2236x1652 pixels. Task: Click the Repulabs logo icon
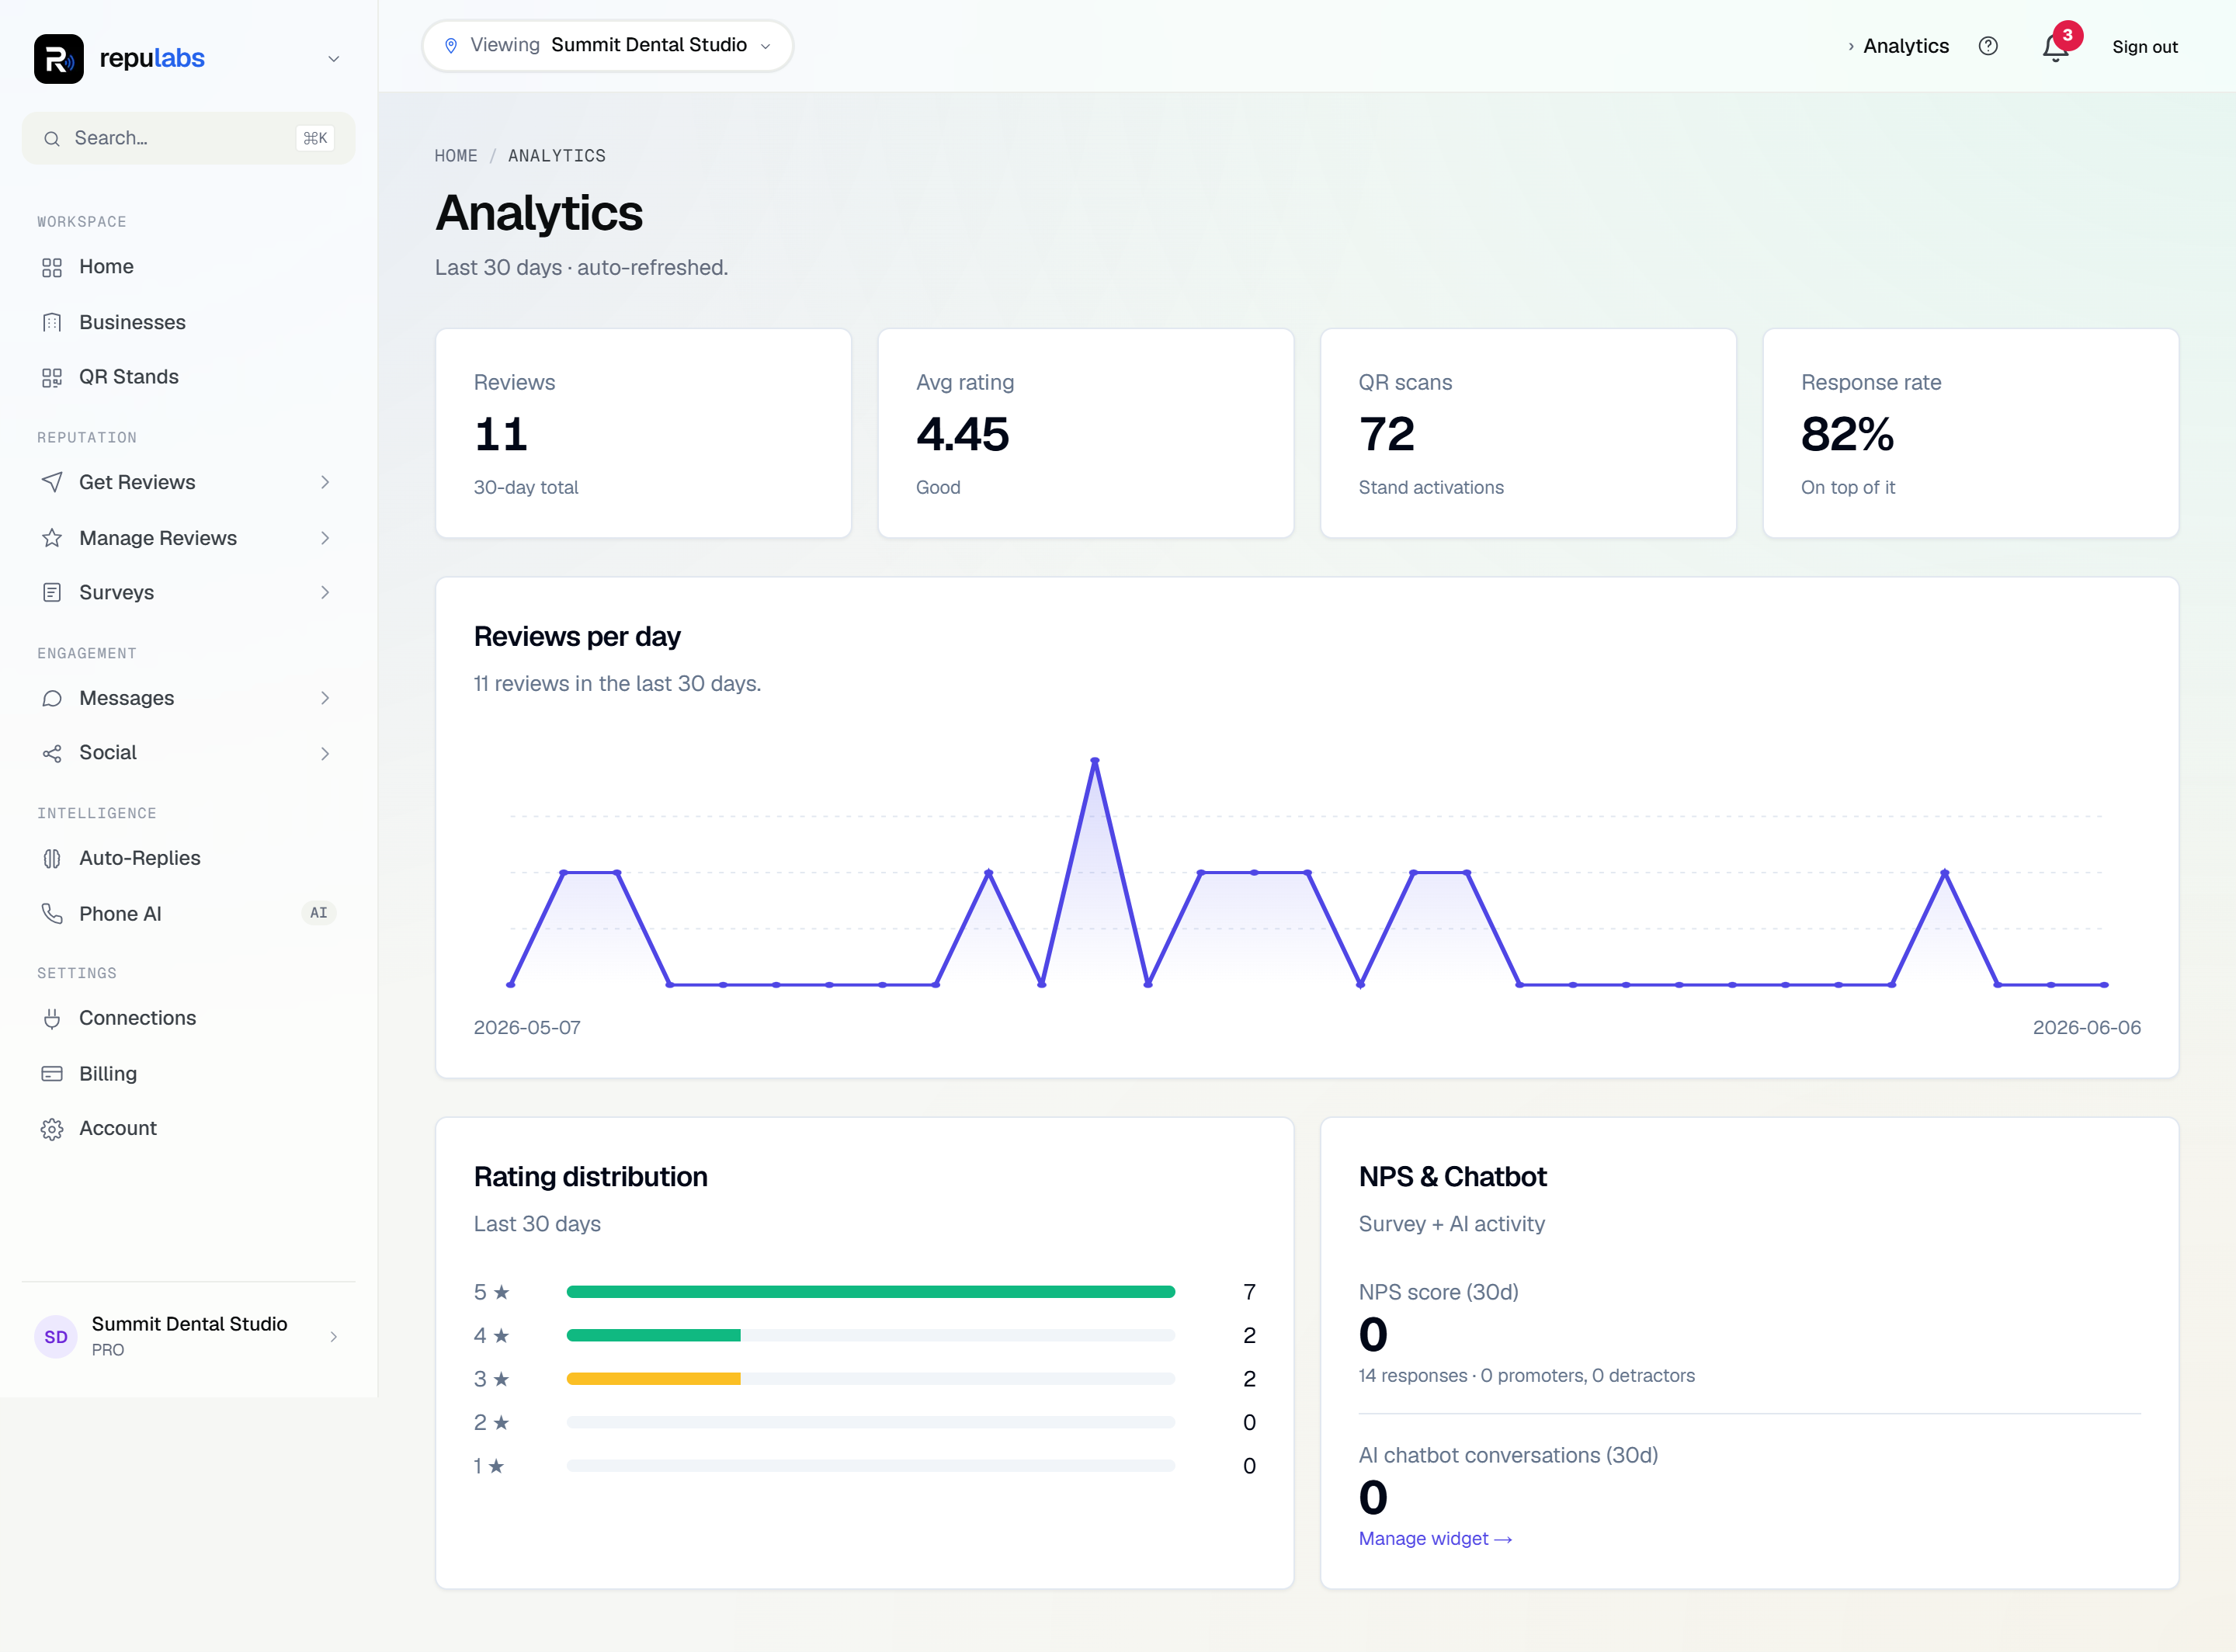[x=58, y=58]
